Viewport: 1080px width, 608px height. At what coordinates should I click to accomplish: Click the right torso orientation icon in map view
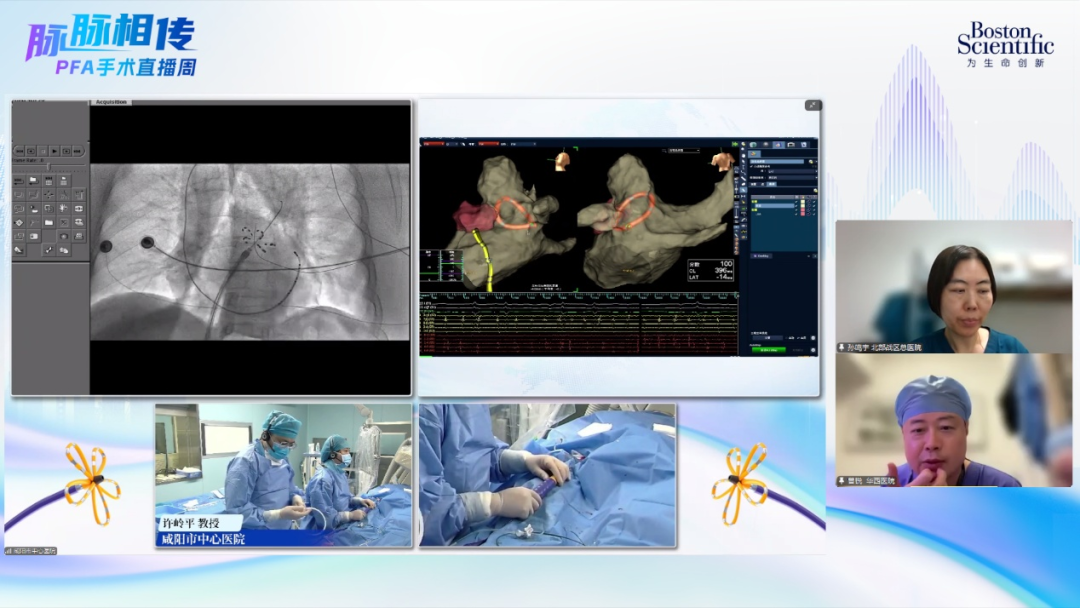(721, 160)
